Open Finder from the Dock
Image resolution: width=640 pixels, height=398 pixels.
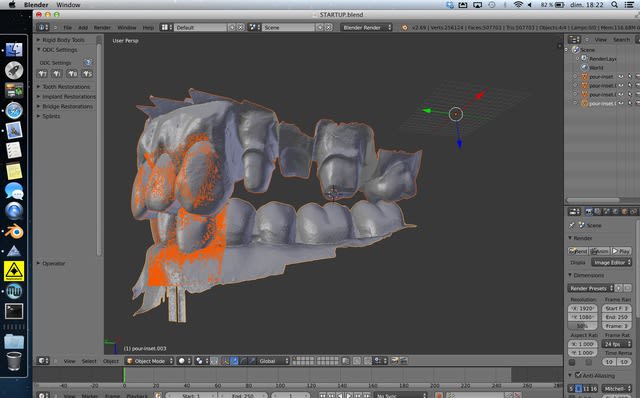pos(14,50)
